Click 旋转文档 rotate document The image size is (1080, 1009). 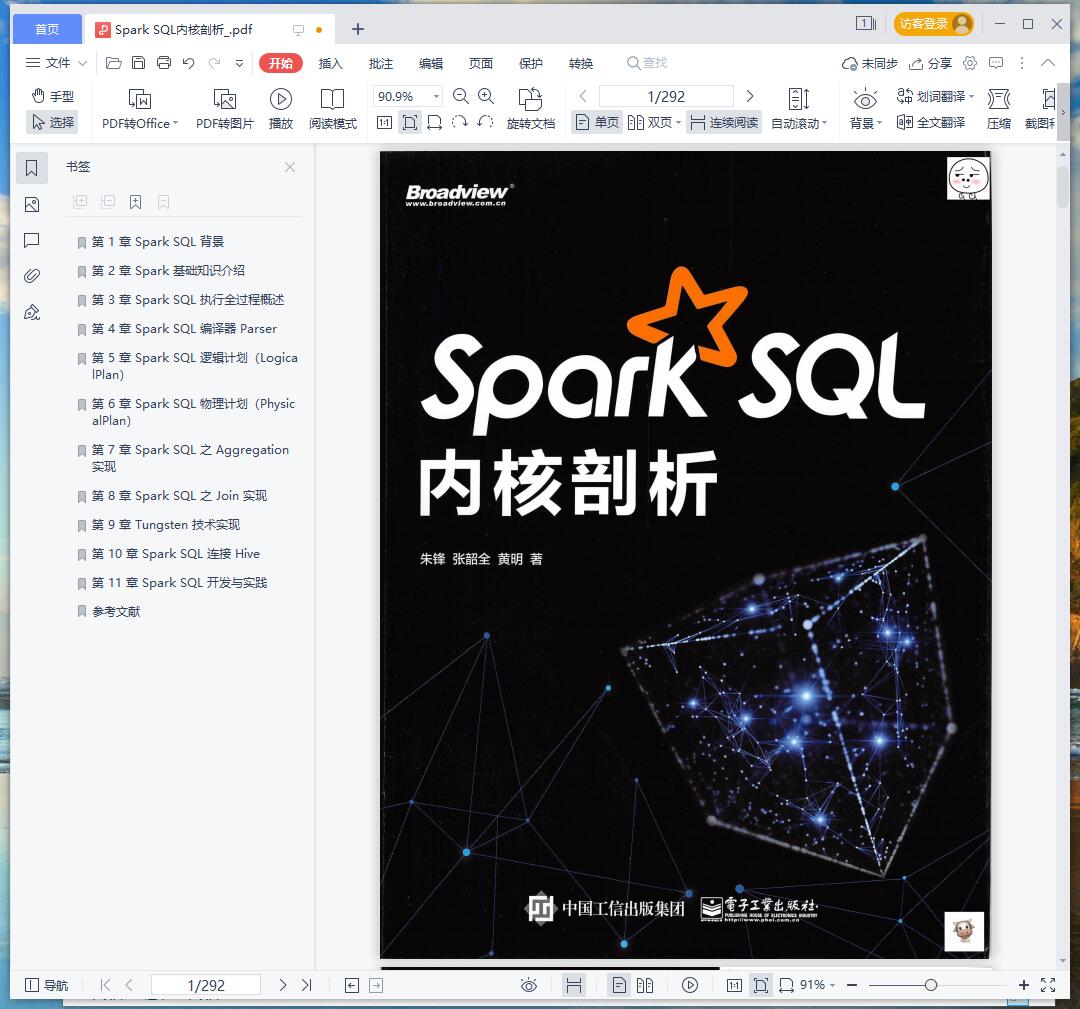click(530, 109)
